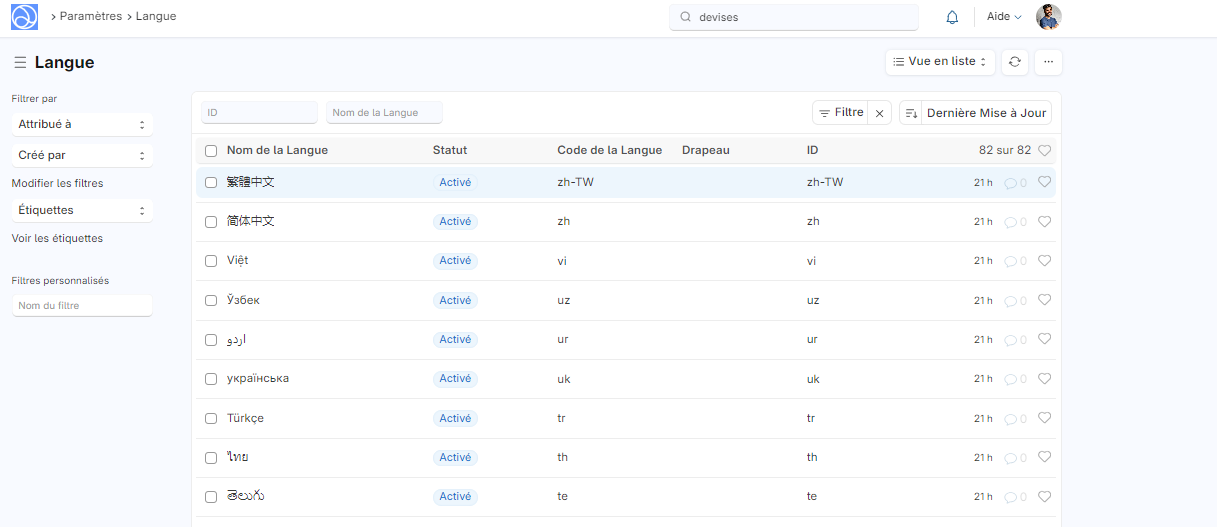
Task: Toggle the sidebar hamburger icon
Action: click(x=20, y=63)
